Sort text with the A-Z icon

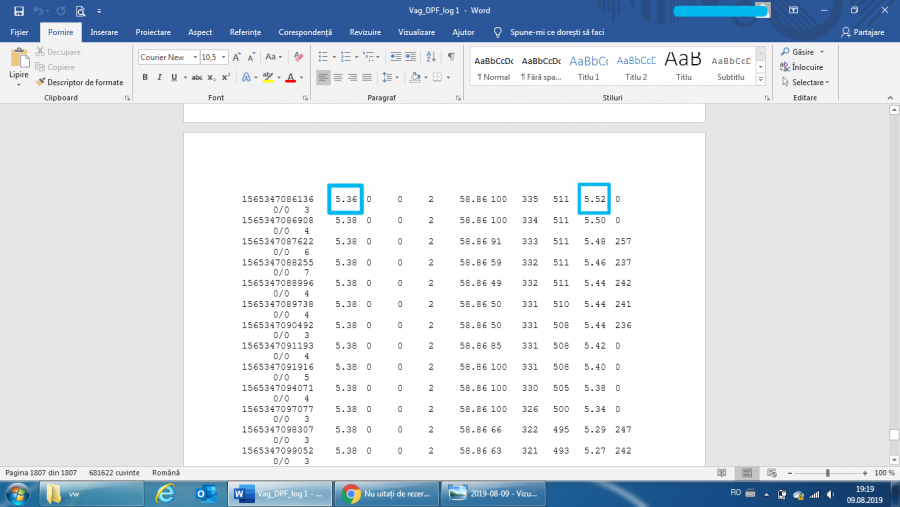(x=429, y=57)
